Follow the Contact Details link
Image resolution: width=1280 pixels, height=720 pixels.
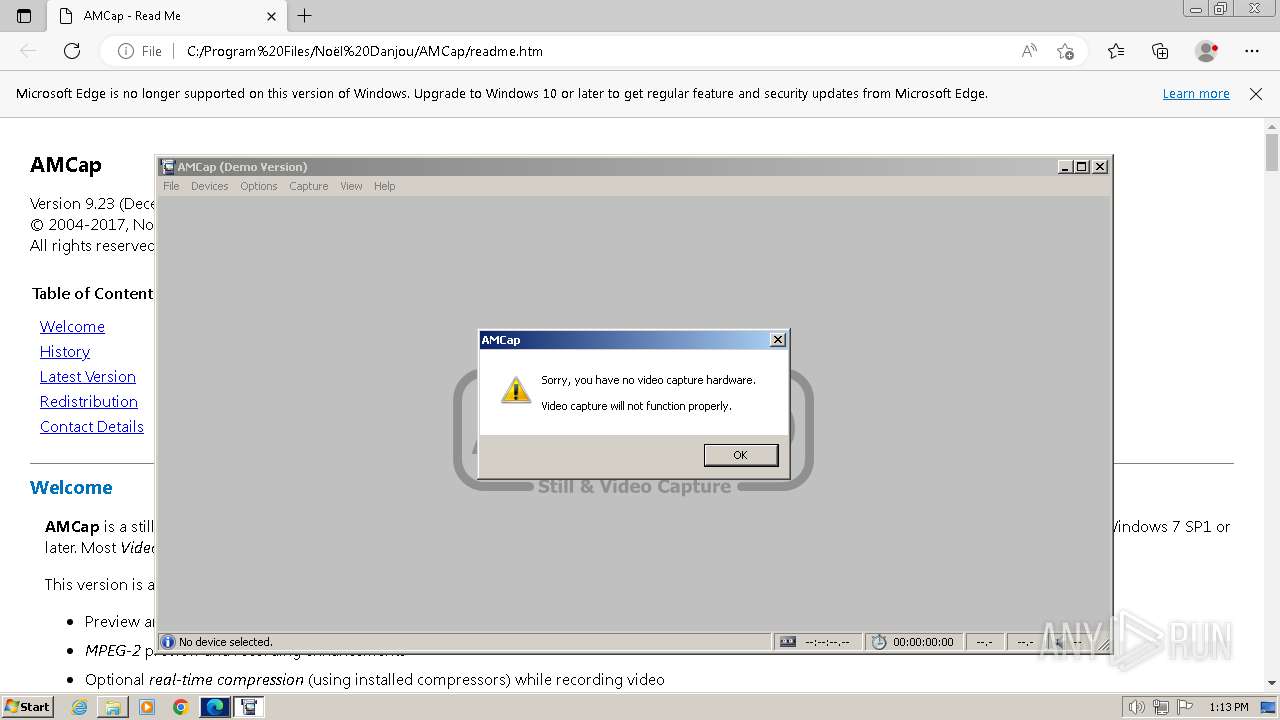coord(92,427)
